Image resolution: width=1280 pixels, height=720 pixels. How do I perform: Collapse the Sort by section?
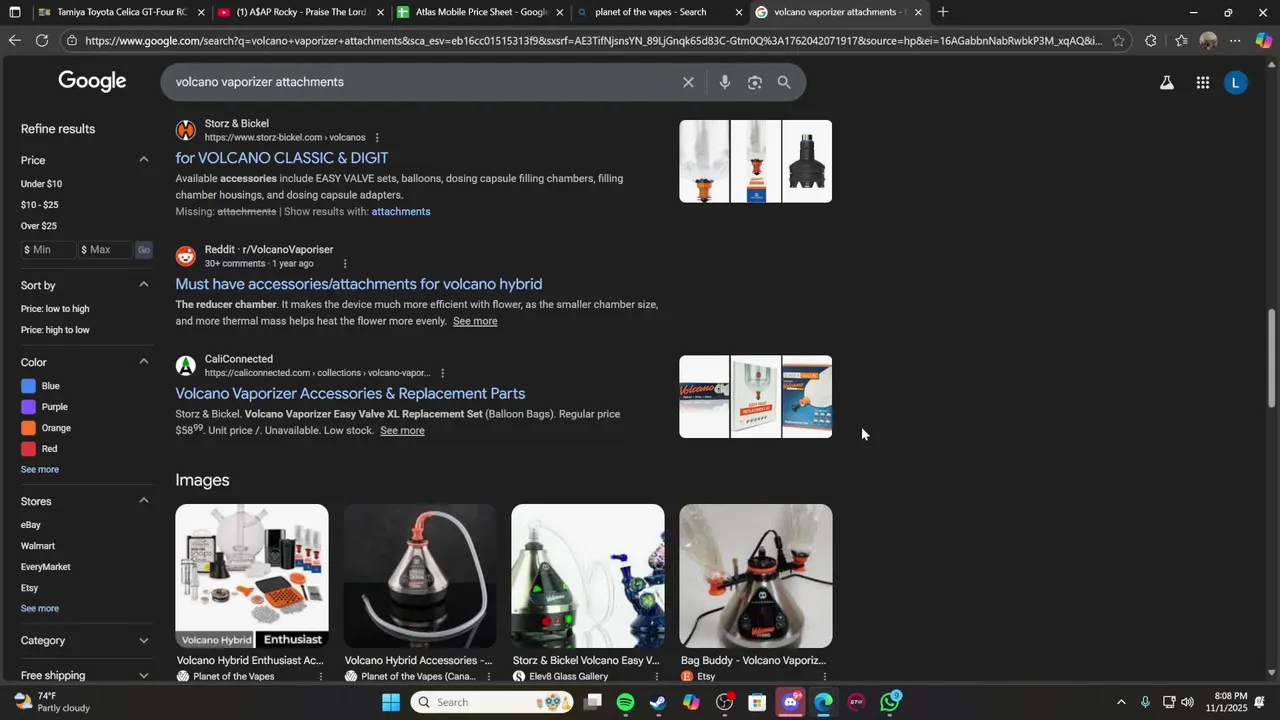pos(143,285)
